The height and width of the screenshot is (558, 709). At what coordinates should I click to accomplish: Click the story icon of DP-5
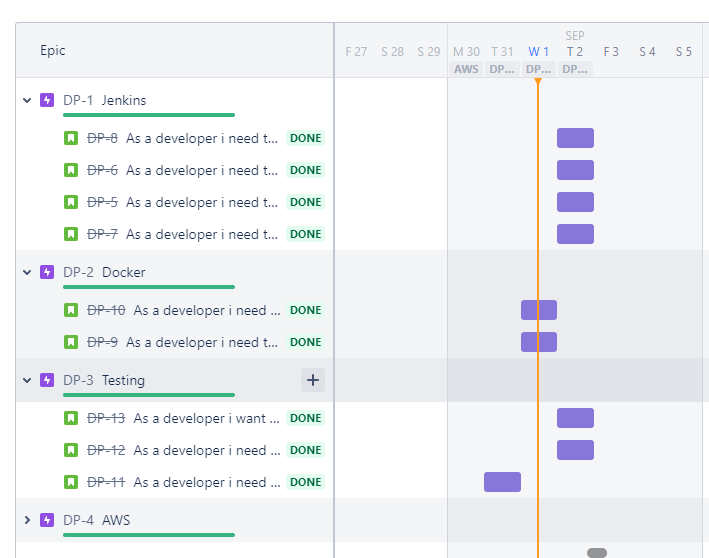pos(71,202)
